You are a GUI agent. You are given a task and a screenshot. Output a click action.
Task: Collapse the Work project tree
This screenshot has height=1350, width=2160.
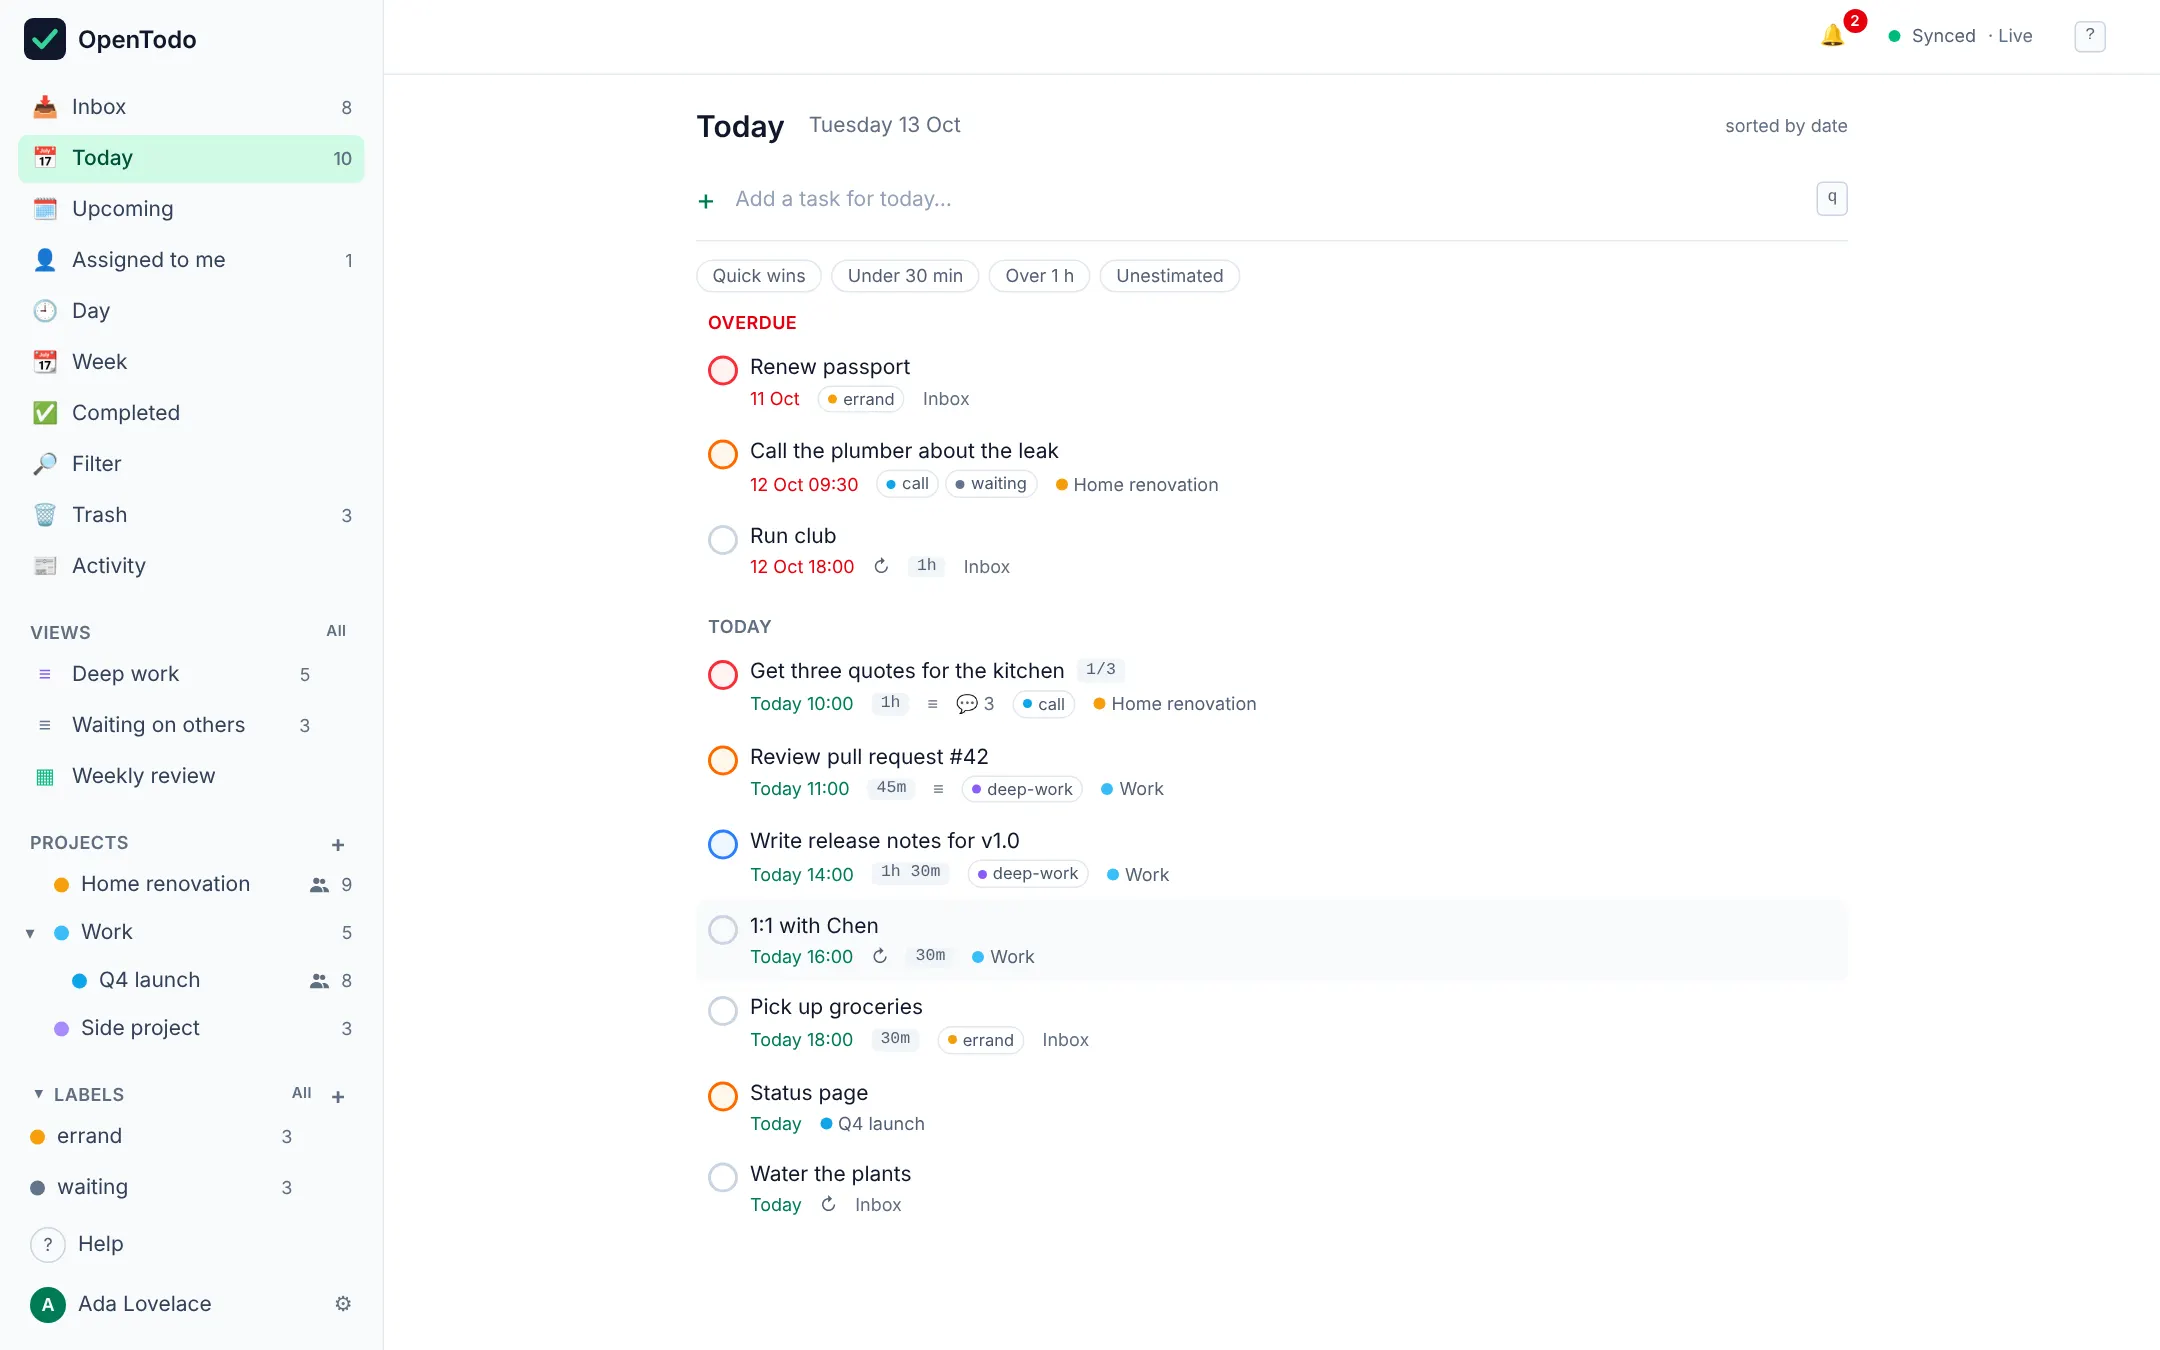click(x=30, y=933)
